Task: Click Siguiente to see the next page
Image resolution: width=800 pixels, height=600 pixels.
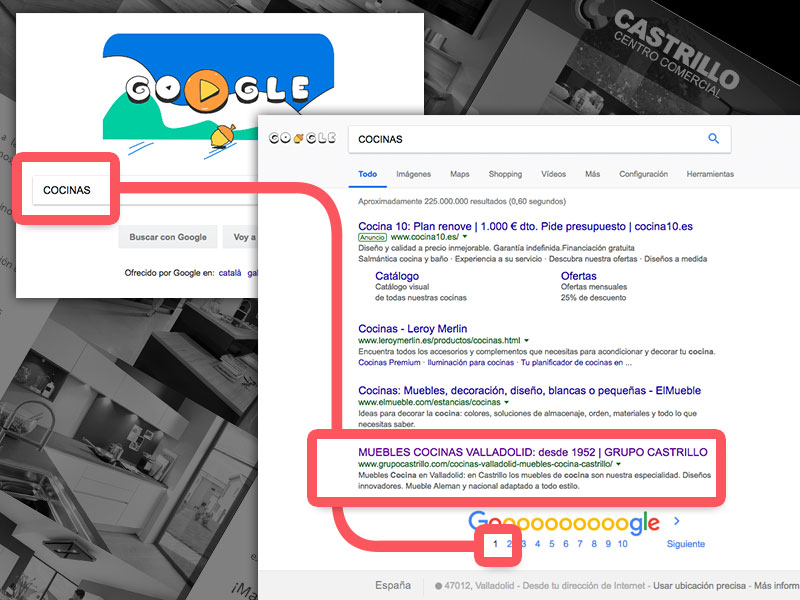Action: (x=686, y=544)
